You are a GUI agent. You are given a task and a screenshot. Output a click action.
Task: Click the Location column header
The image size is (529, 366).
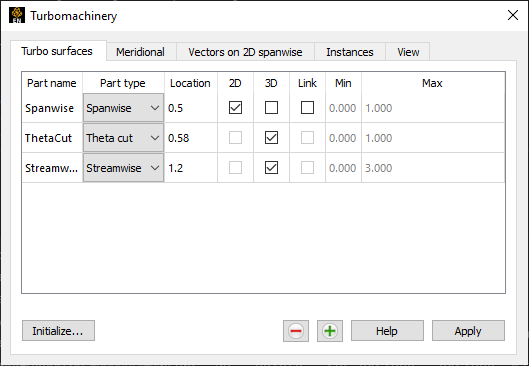191,83
